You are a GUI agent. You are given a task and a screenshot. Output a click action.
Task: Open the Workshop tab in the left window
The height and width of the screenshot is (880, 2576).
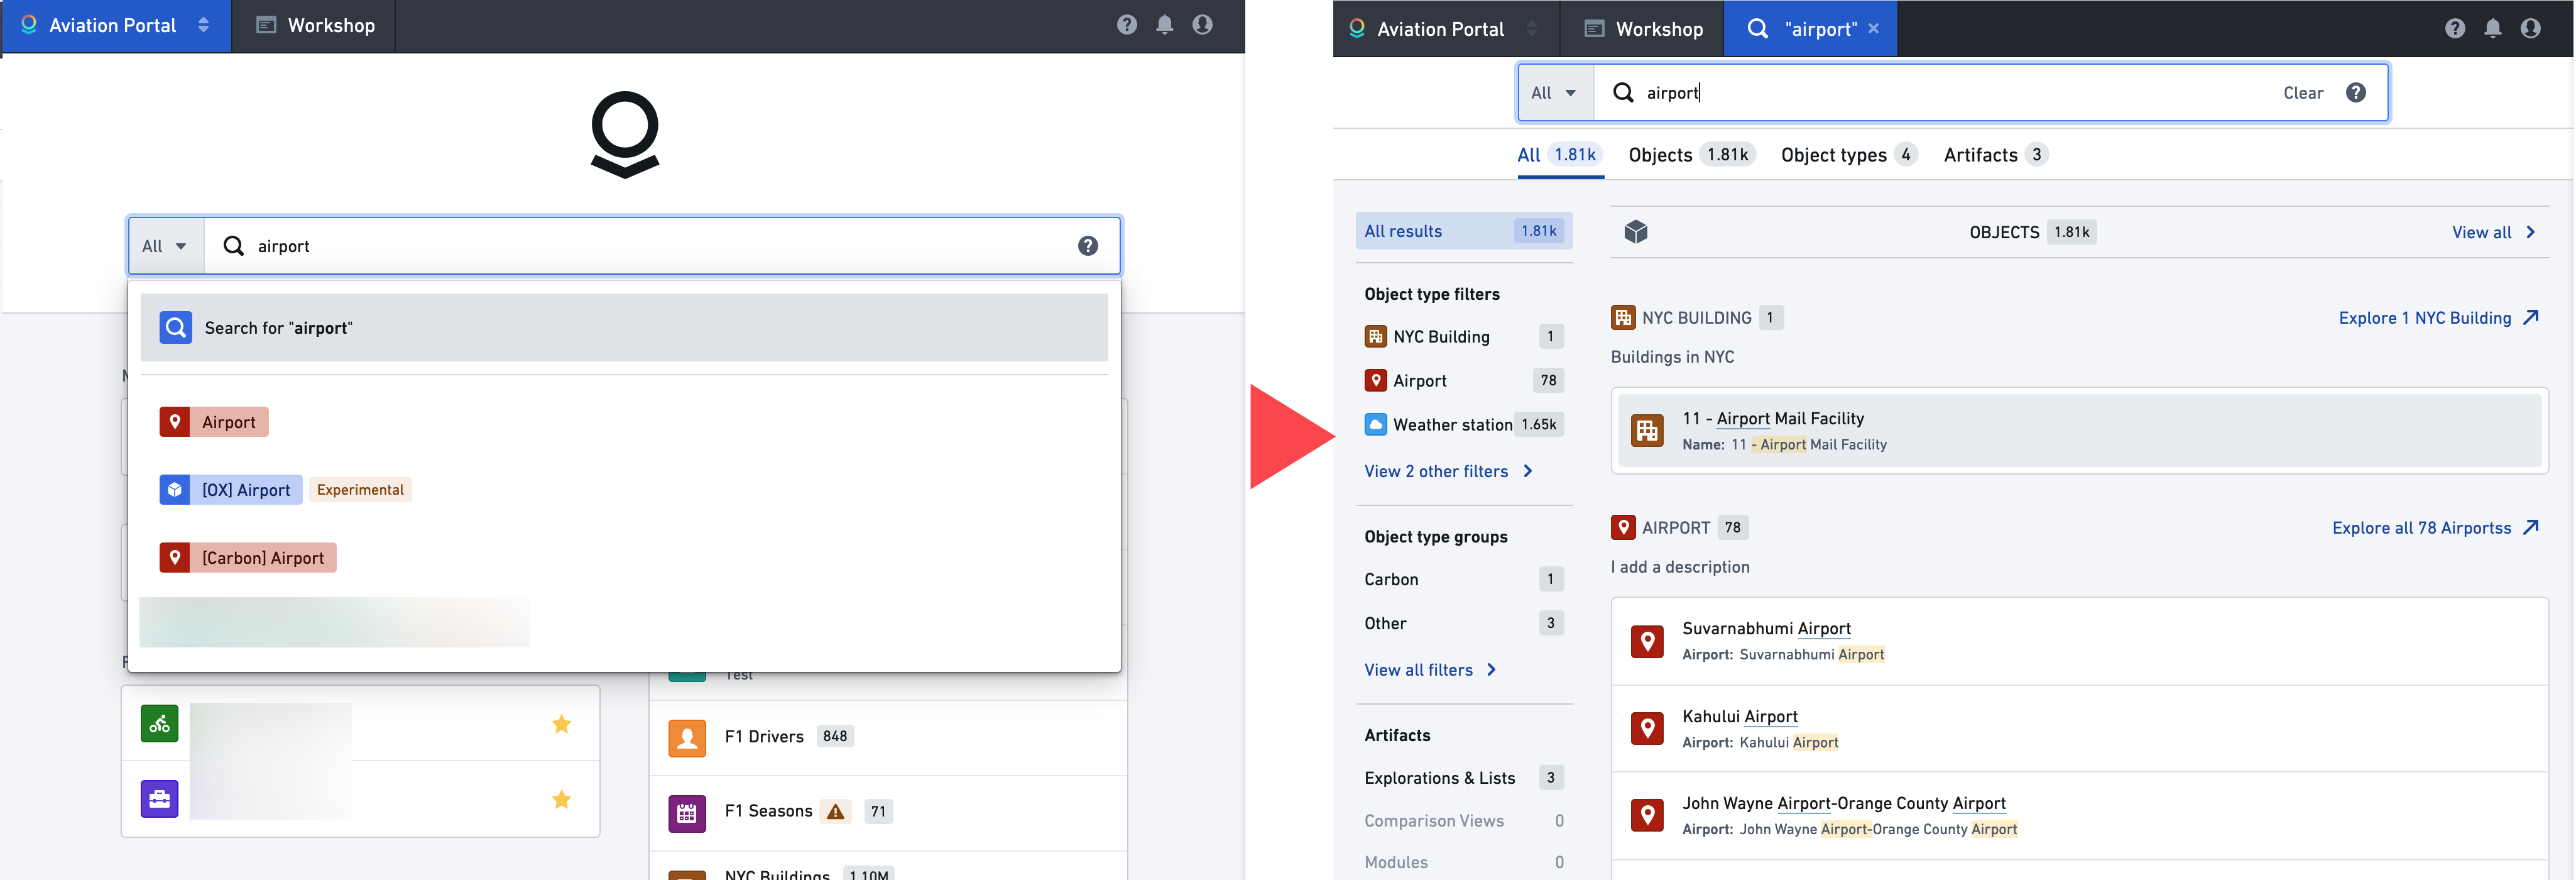315,25
